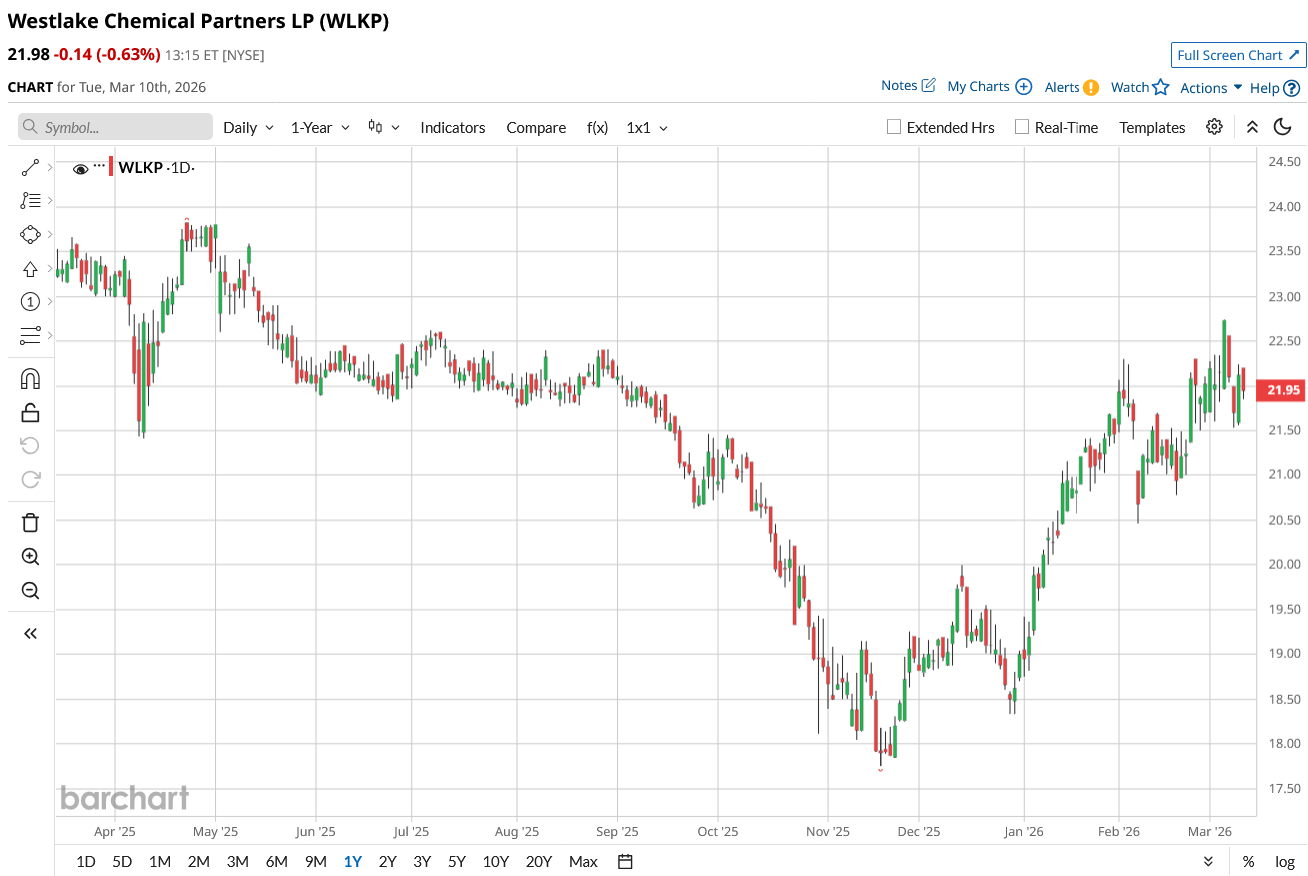Select the 1M range tab

160,861
